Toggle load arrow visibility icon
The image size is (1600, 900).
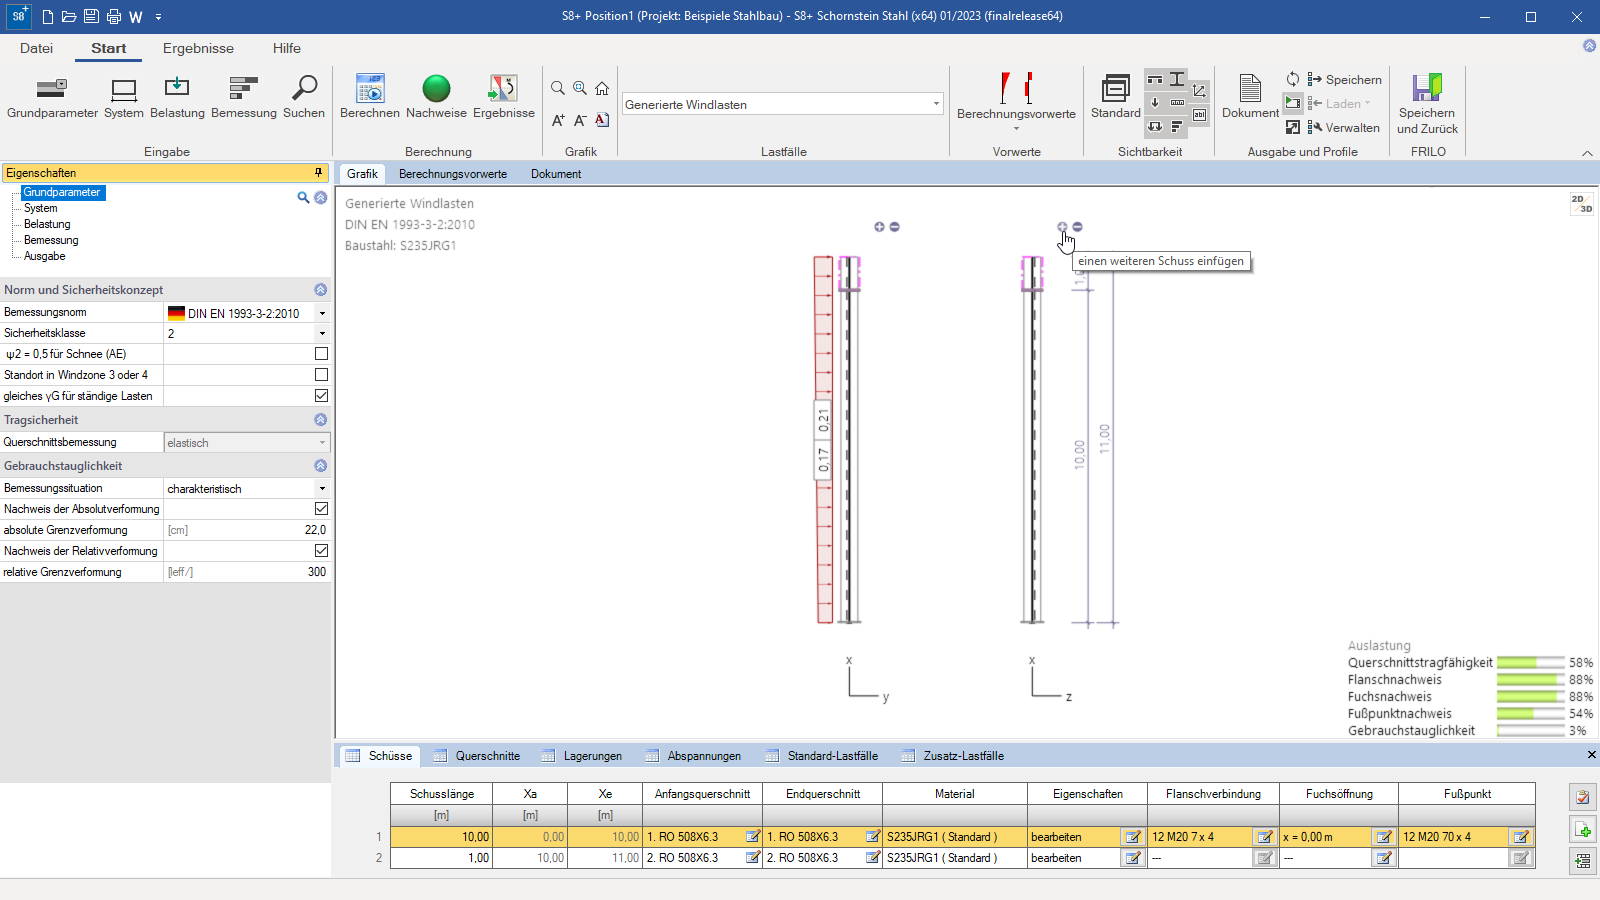tap(1155, 103)
